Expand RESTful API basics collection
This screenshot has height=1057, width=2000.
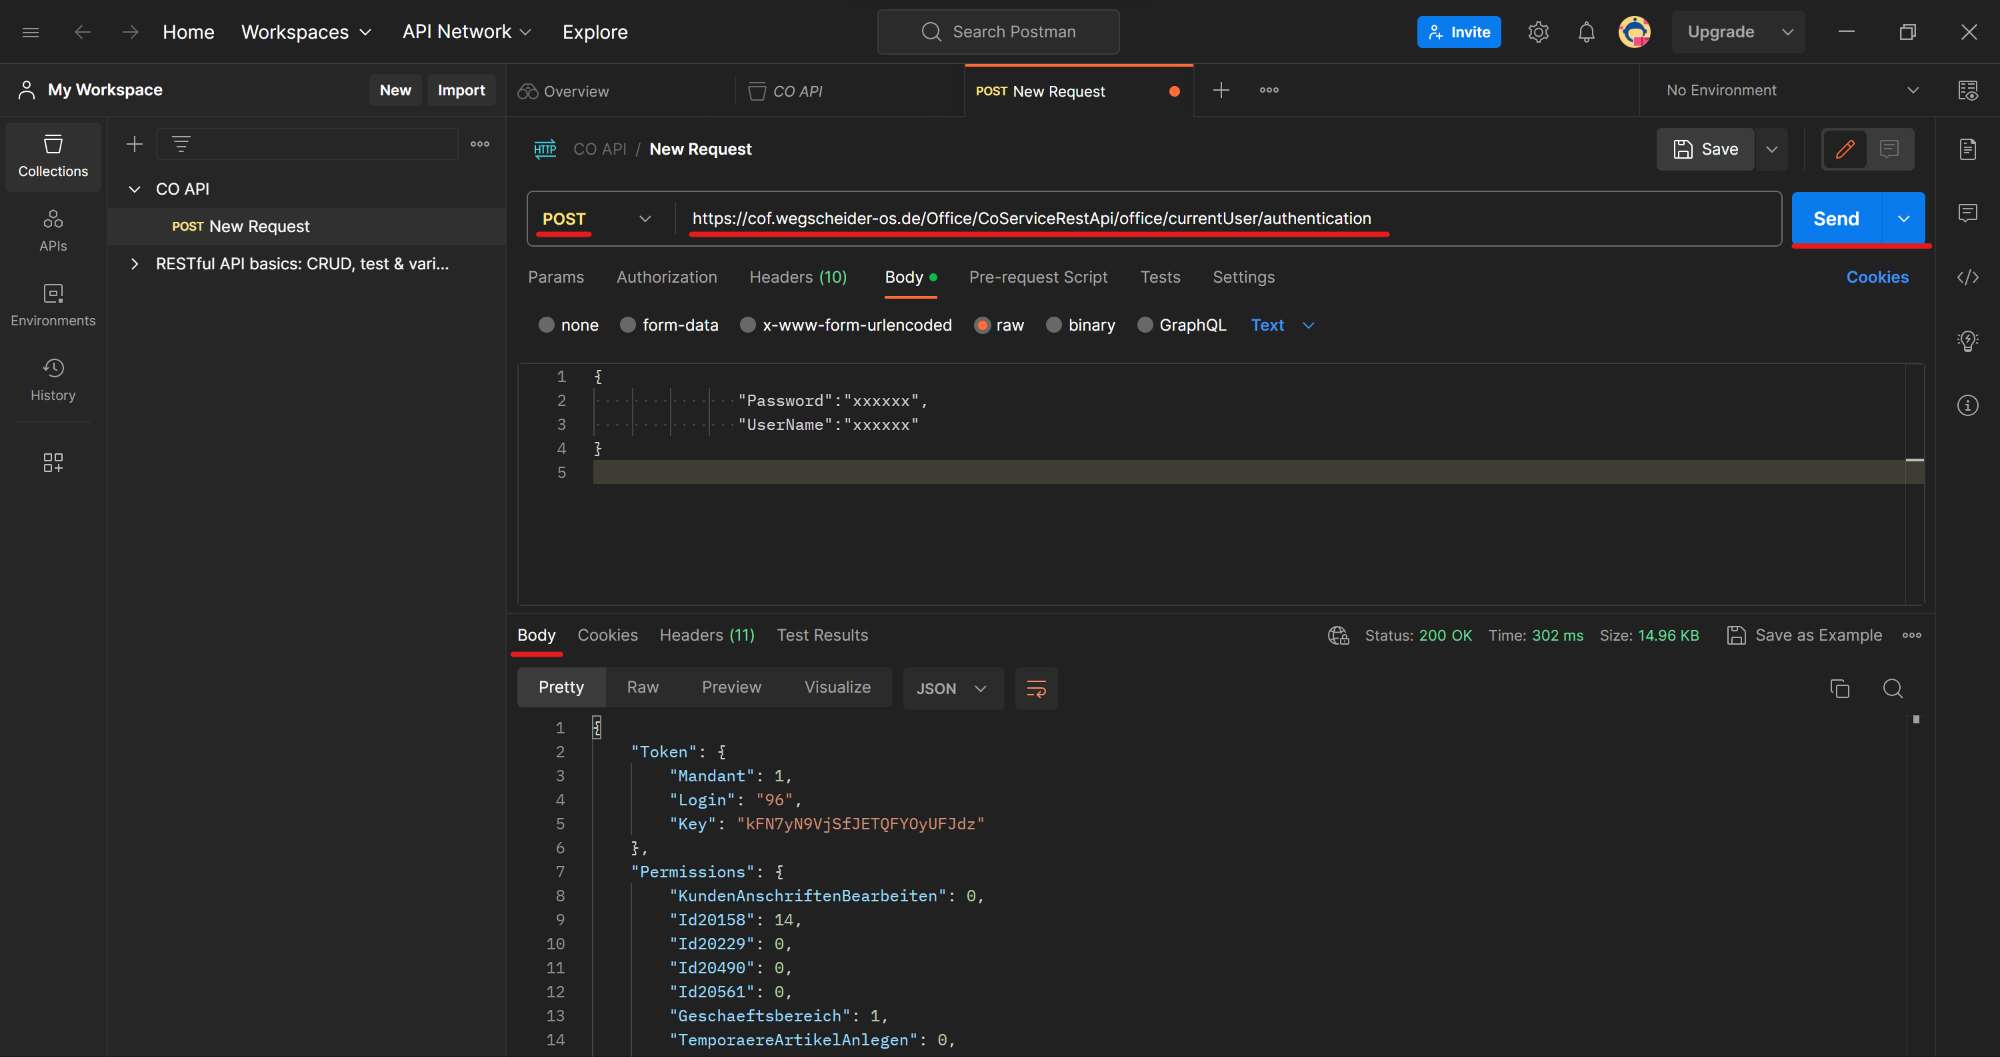[x=134, y=264]
